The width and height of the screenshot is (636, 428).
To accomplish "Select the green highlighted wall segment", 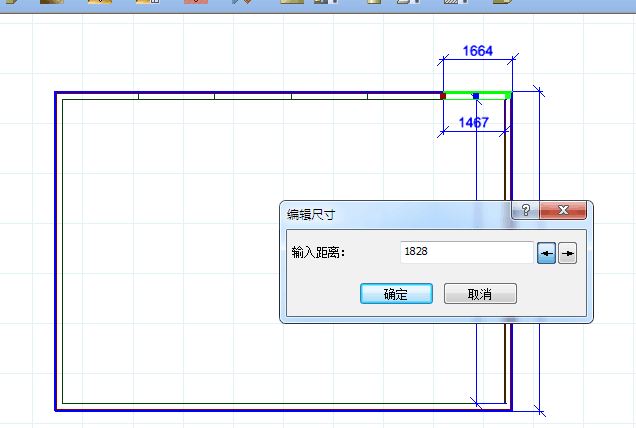I will (478, 96).
